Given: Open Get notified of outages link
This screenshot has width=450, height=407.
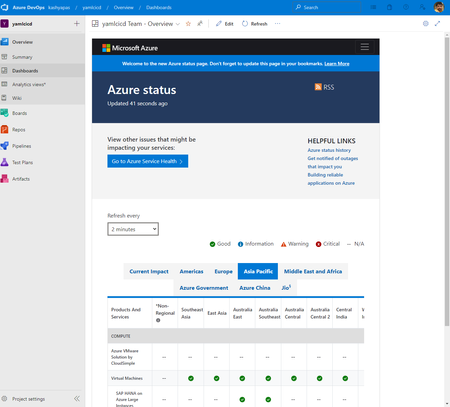Looking at the screenshot, I should (x=333, y=162).
